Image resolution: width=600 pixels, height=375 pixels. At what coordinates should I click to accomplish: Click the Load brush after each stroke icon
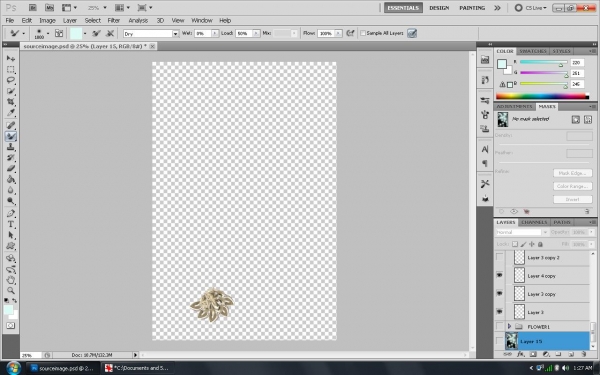tap(96, 33)
